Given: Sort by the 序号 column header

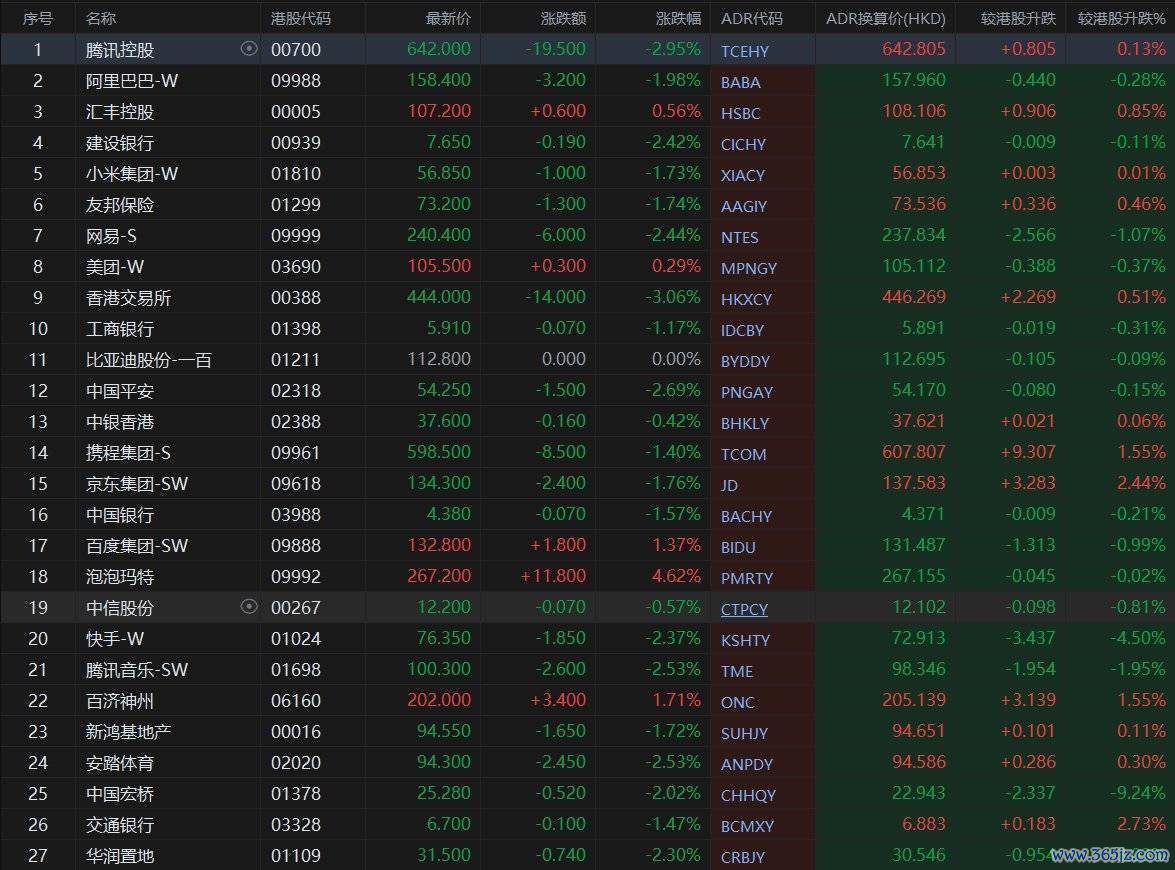Looking at the screenshot, I should [x=37, y=18].
